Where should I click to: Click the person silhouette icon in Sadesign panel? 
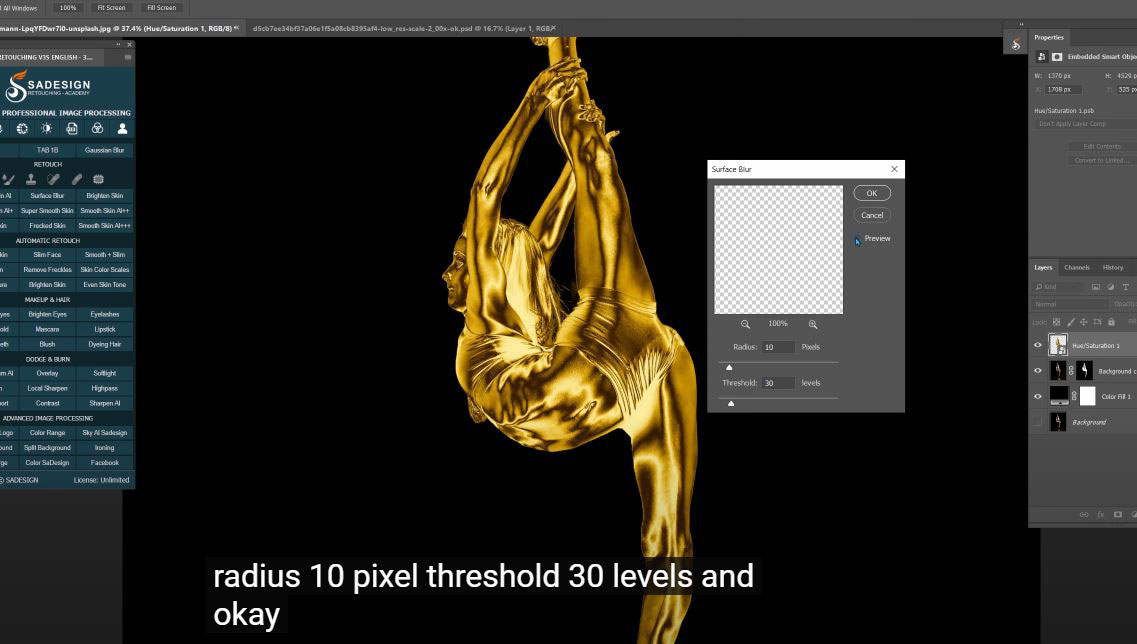click(x=123, y=128)
